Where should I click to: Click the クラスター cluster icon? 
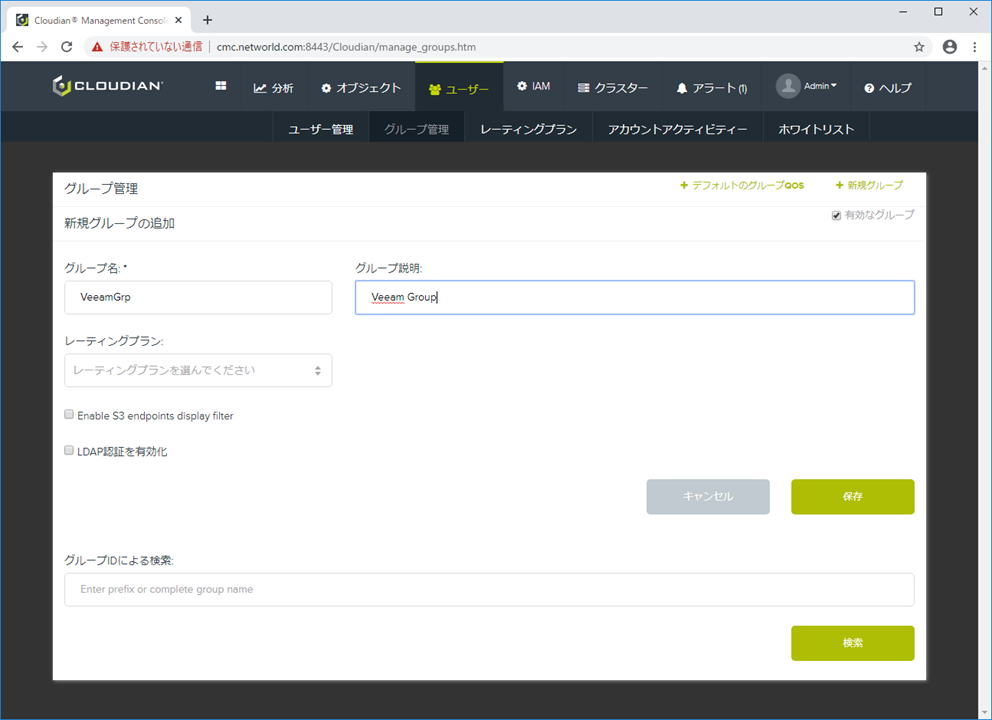point(584,87)
